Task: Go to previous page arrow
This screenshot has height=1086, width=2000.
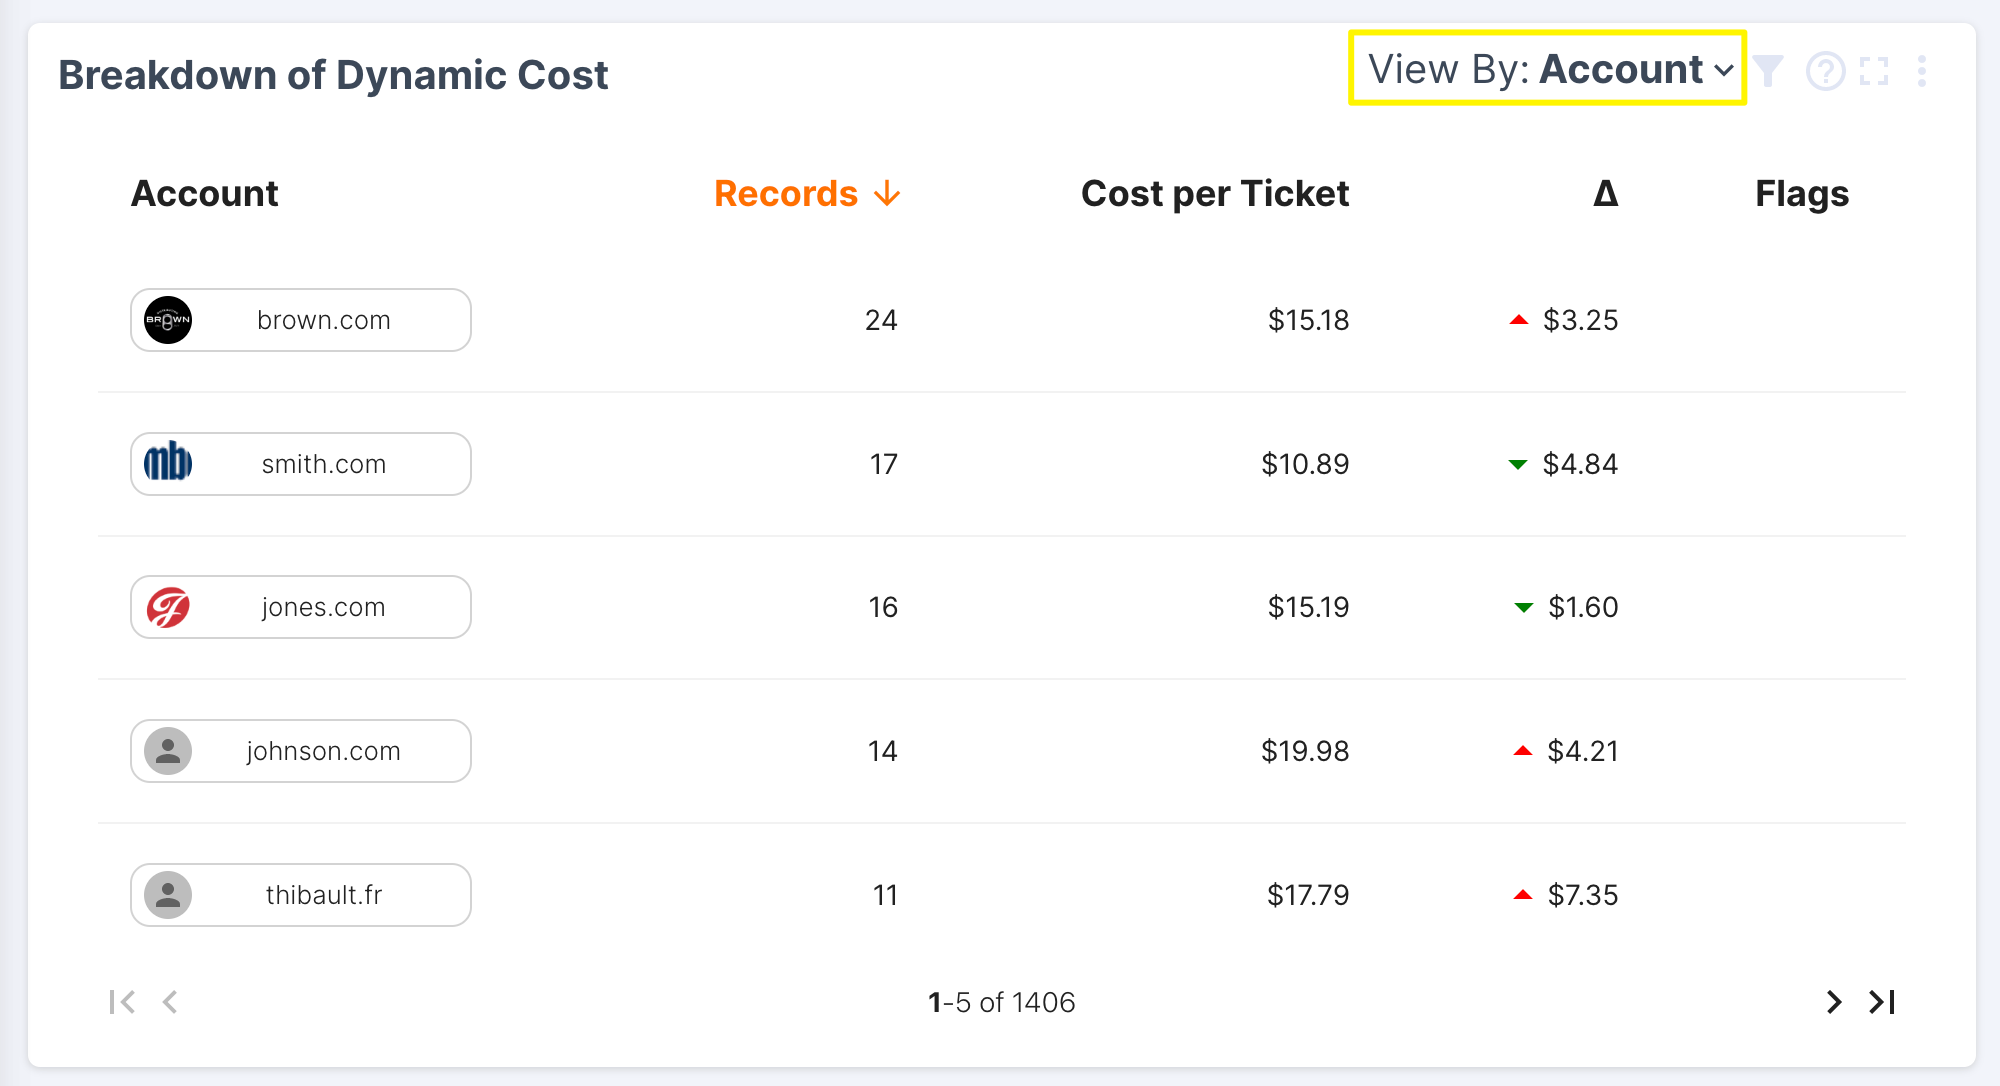Action: 170,1002
